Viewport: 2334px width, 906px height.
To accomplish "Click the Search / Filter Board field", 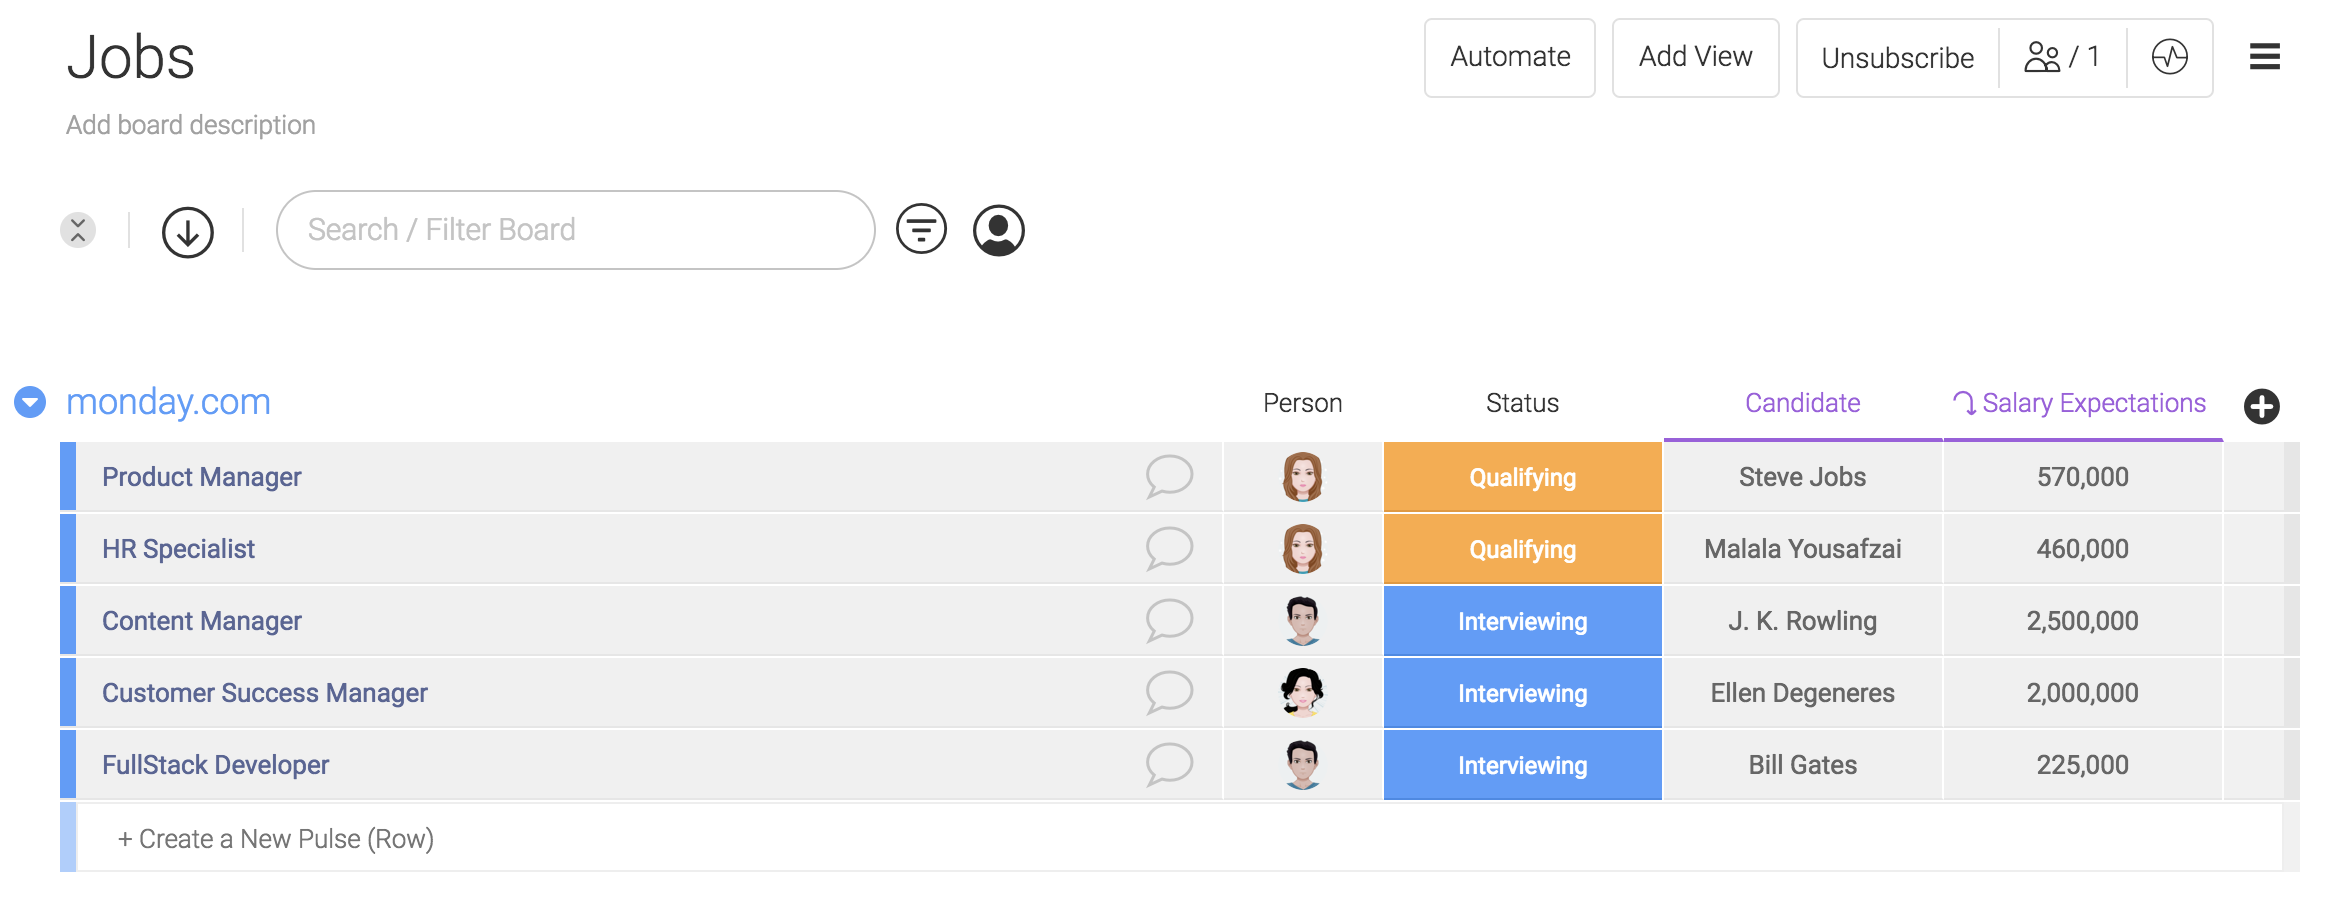I will click(x=575, y=230).
